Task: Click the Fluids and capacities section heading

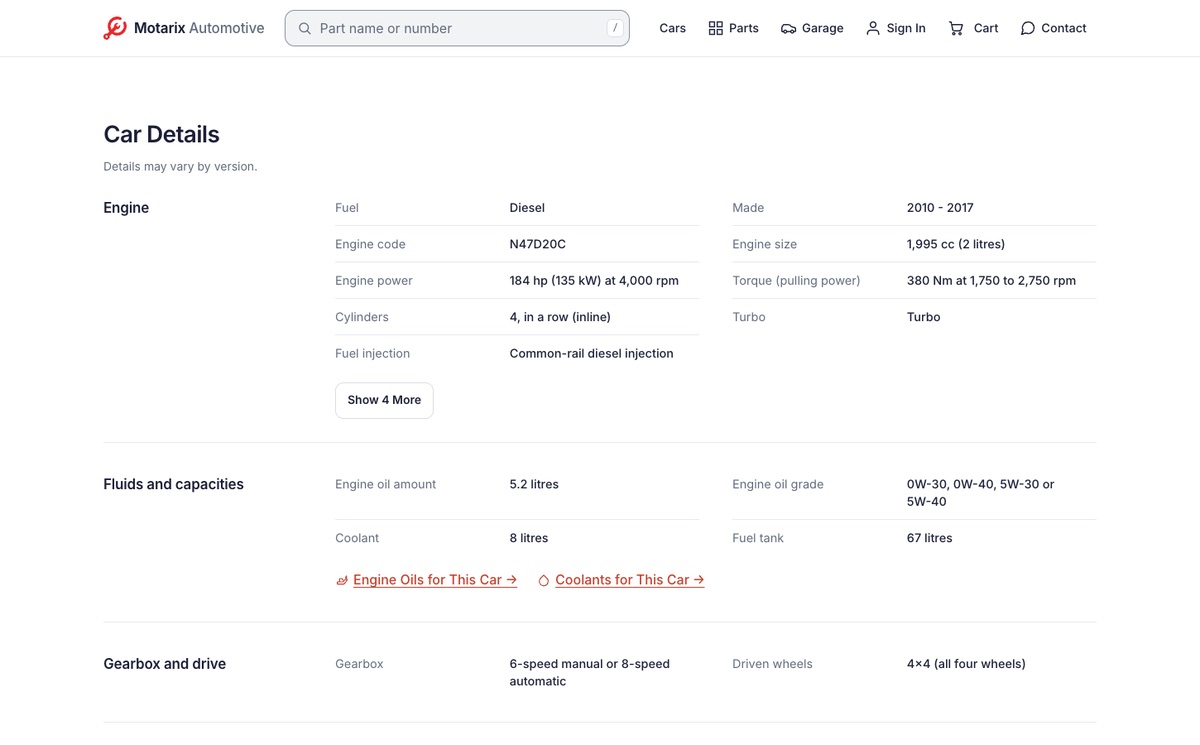Action: click(x=174, y=484)
